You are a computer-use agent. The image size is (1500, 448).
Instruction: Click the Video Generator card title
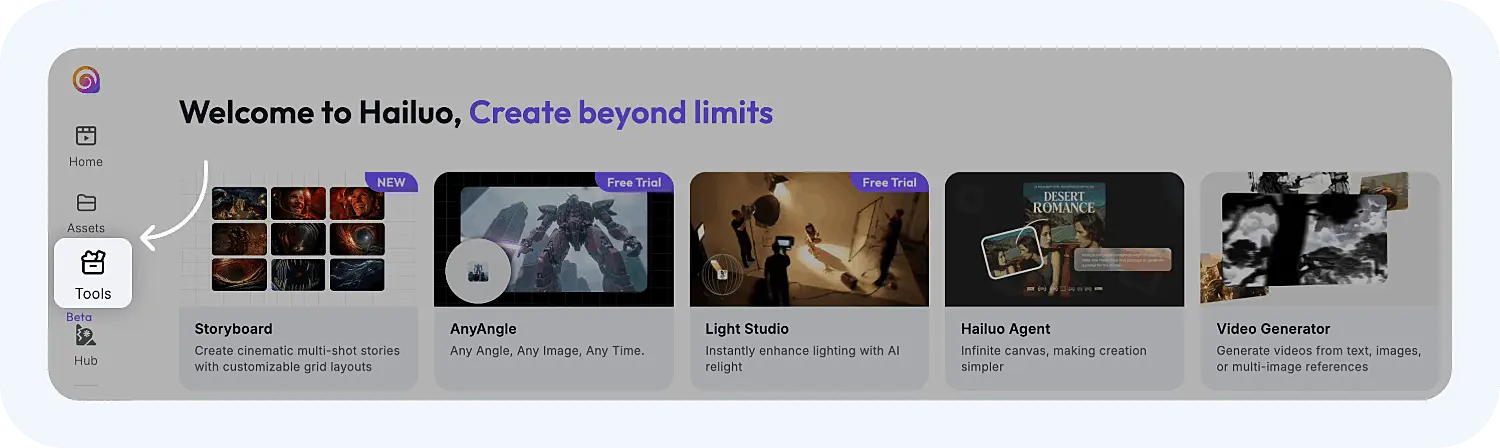(1273, 329)
